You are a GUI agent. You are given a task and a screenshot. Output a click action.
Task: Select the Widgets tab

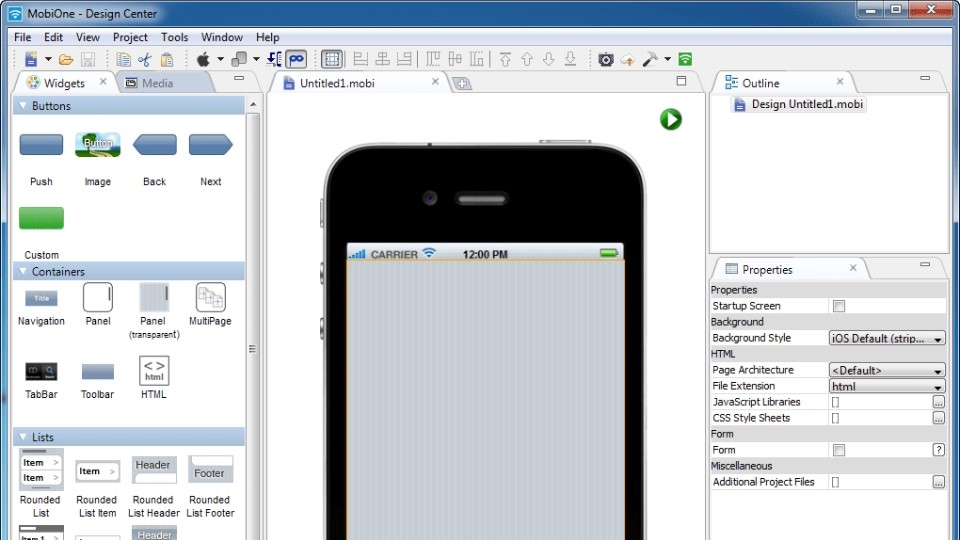[64, 83]
